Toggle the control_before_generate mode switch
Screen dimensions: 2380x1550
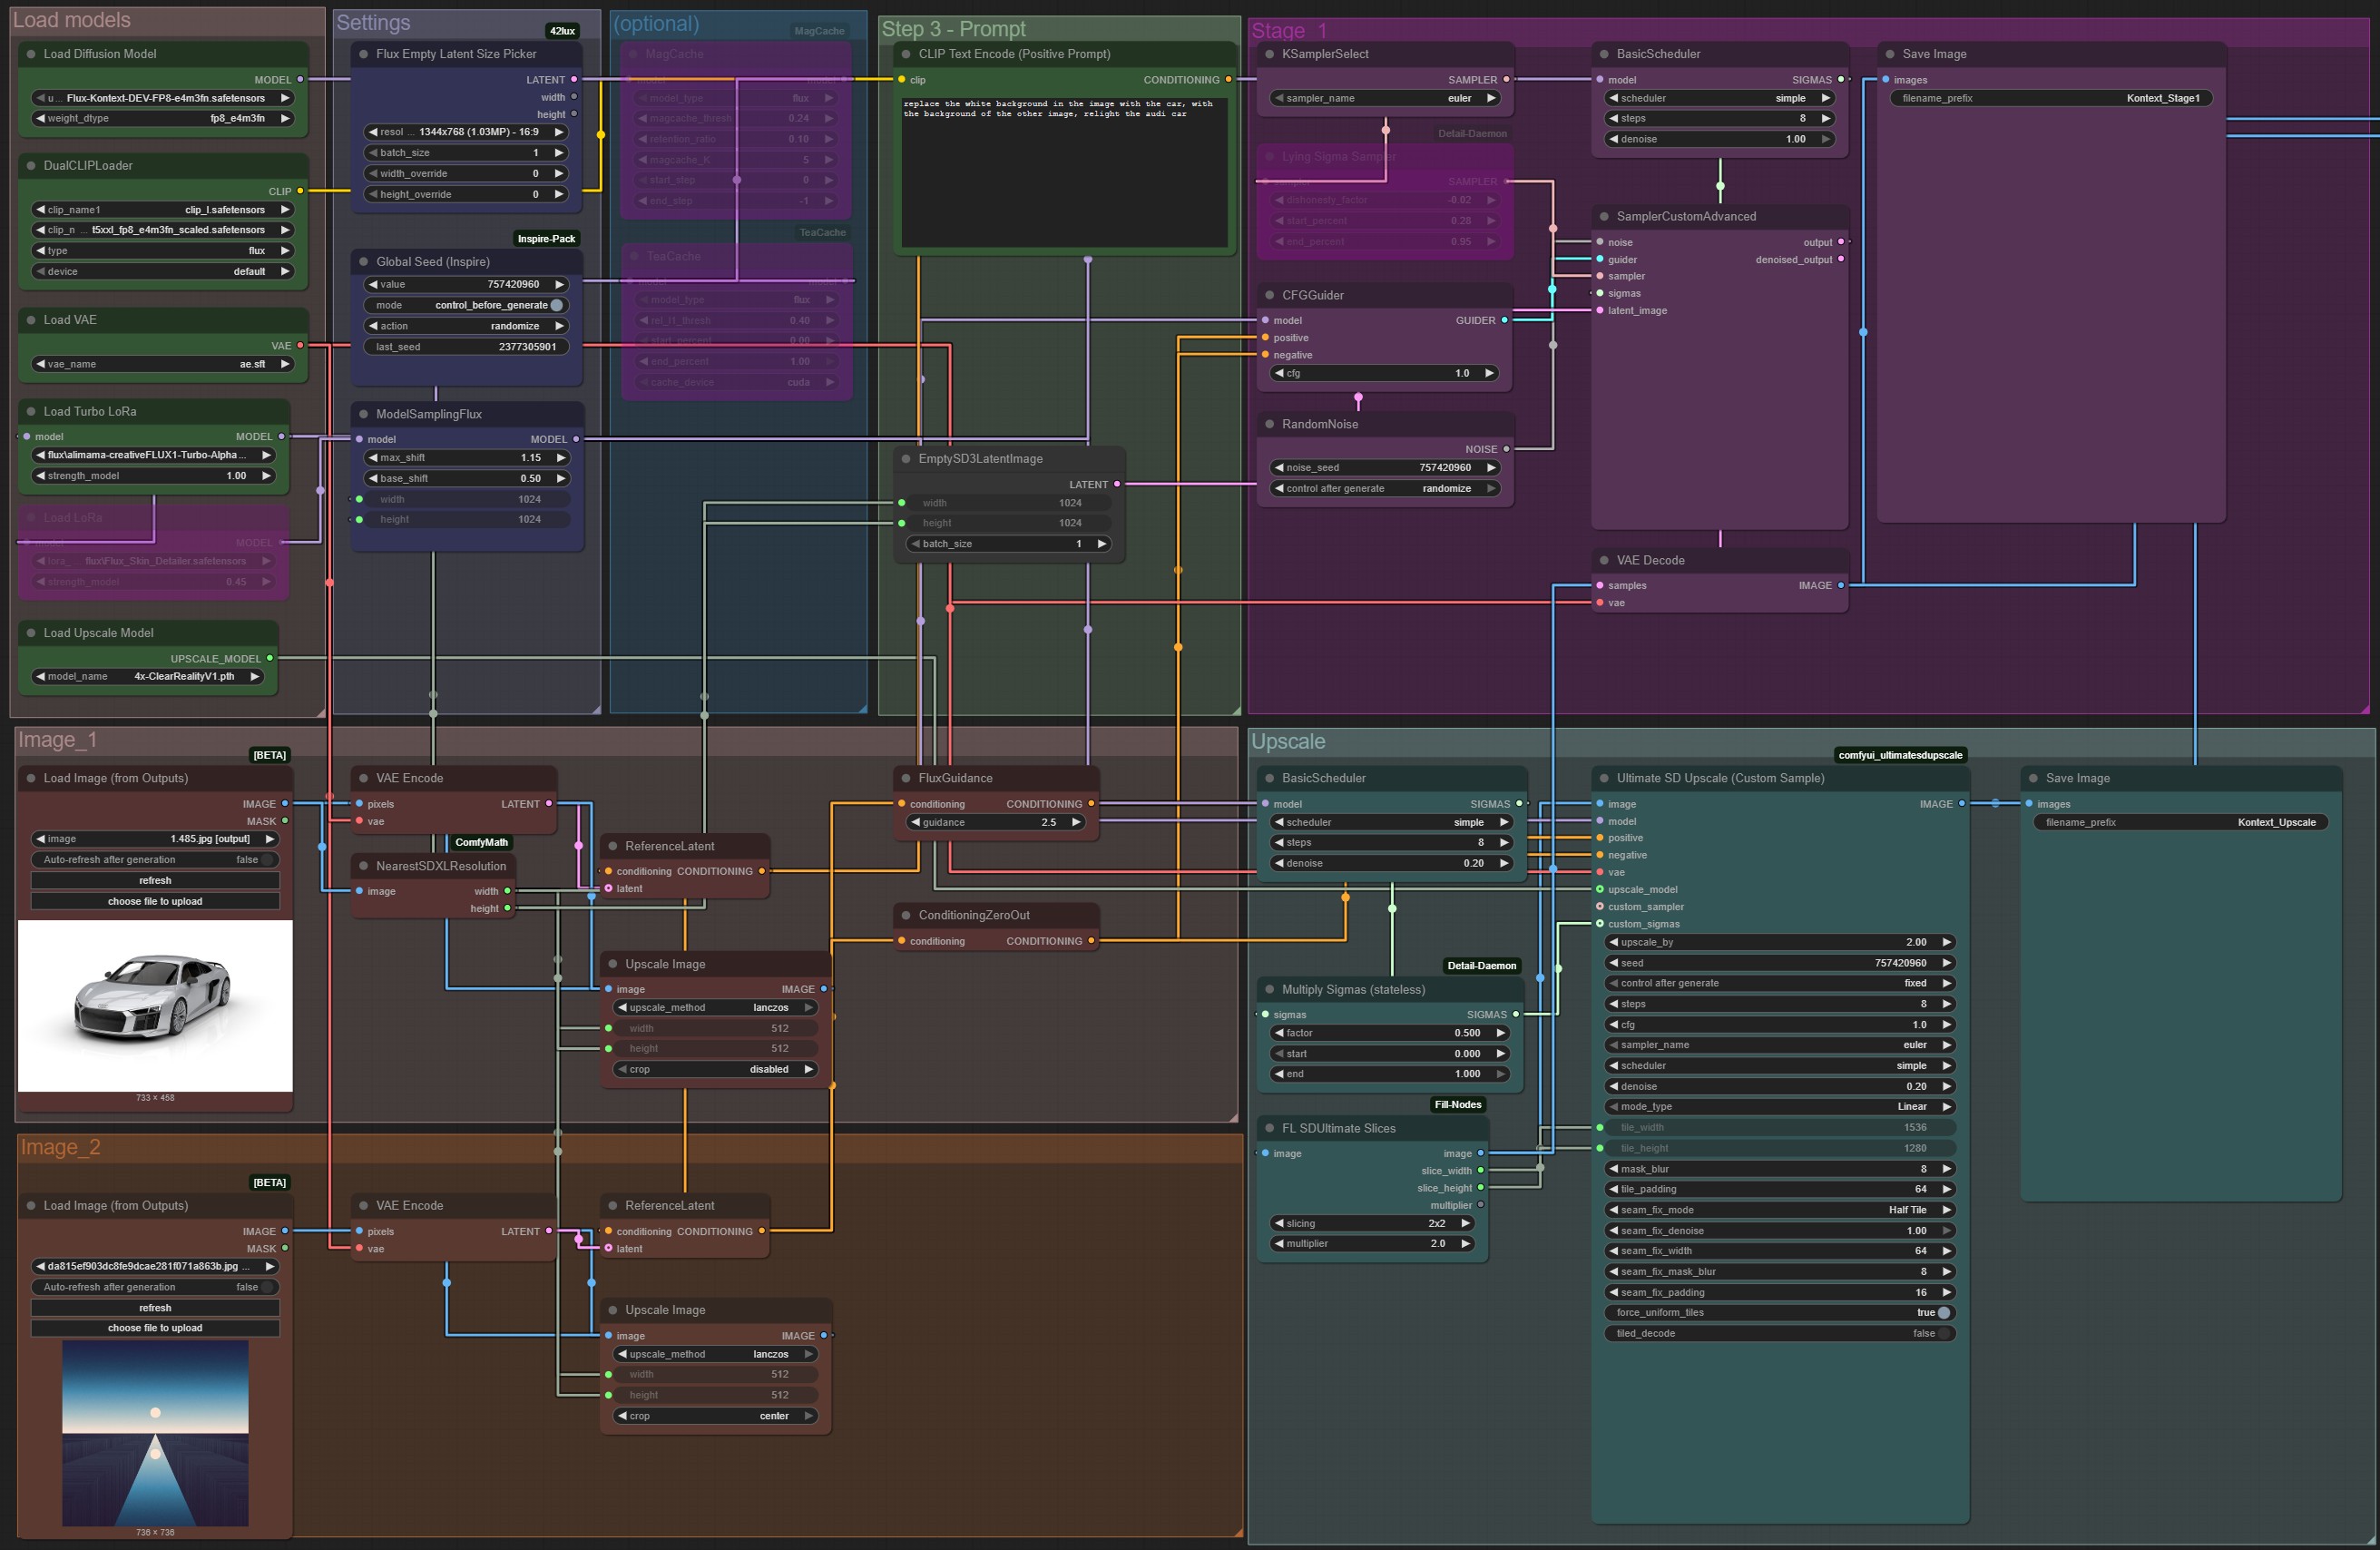tap(557, 305)
